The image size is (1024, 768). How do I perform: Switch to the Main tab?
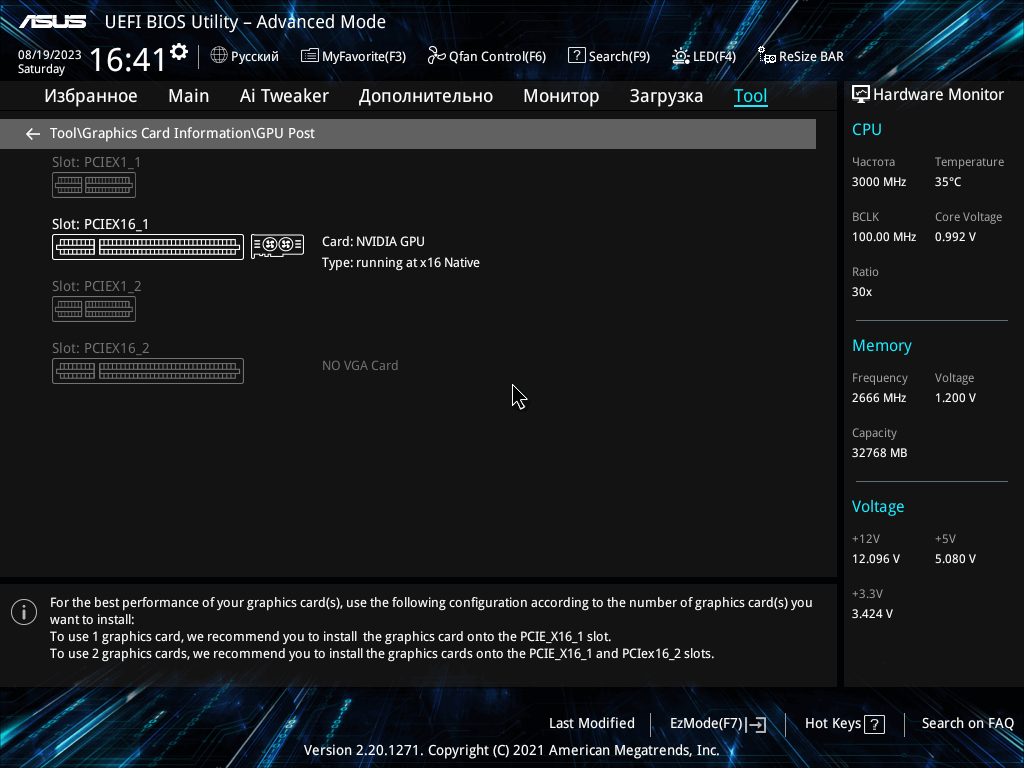tap(189, 96)
